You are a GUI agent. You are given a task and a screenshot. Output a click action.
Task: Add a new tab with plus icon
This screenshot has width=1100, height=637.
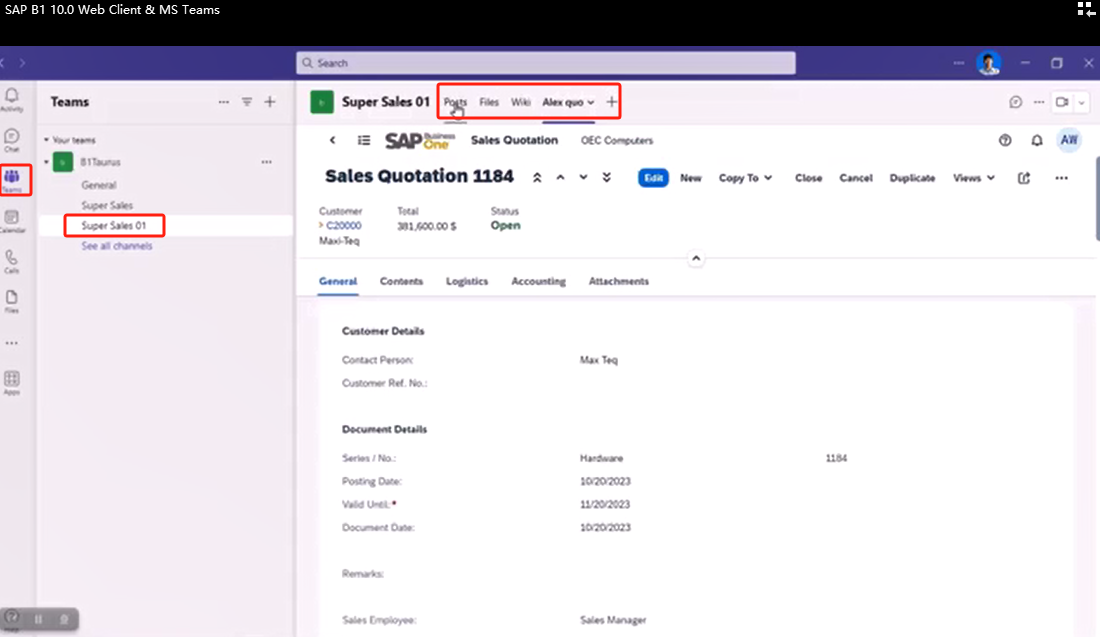(612, 102)
